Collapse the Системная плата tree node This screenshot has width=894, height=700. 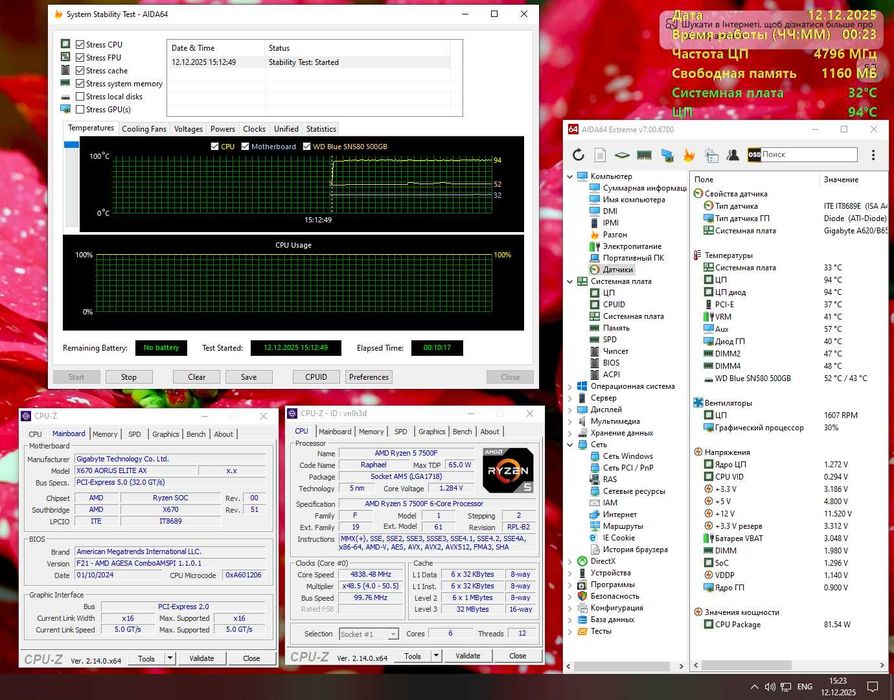(x=570, y=282)
